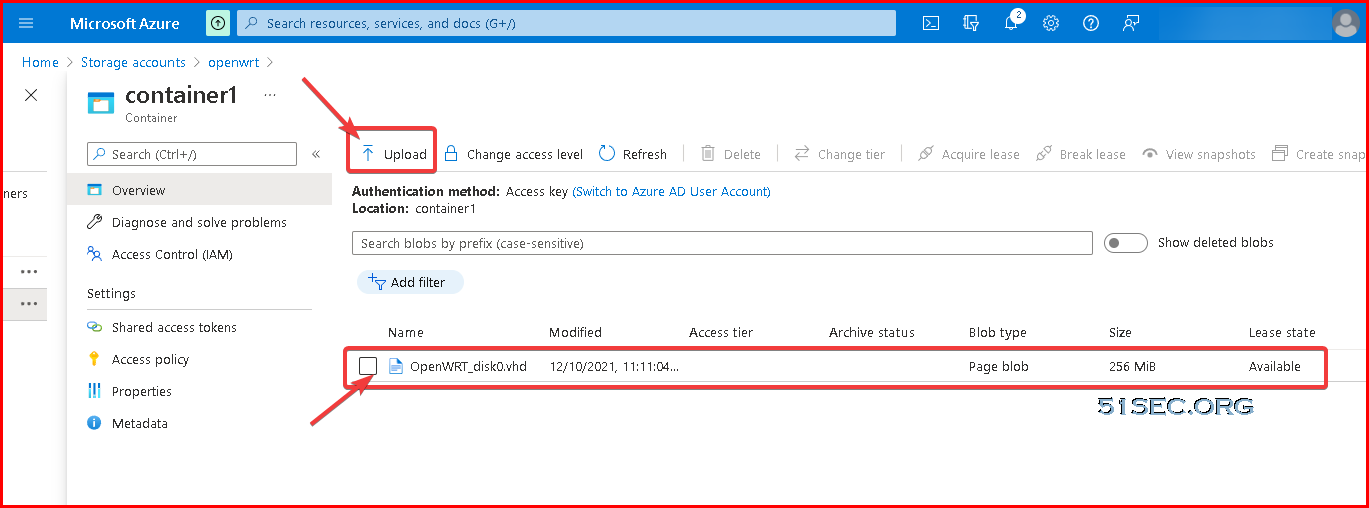Sort by the Name column header

(406, 332)
